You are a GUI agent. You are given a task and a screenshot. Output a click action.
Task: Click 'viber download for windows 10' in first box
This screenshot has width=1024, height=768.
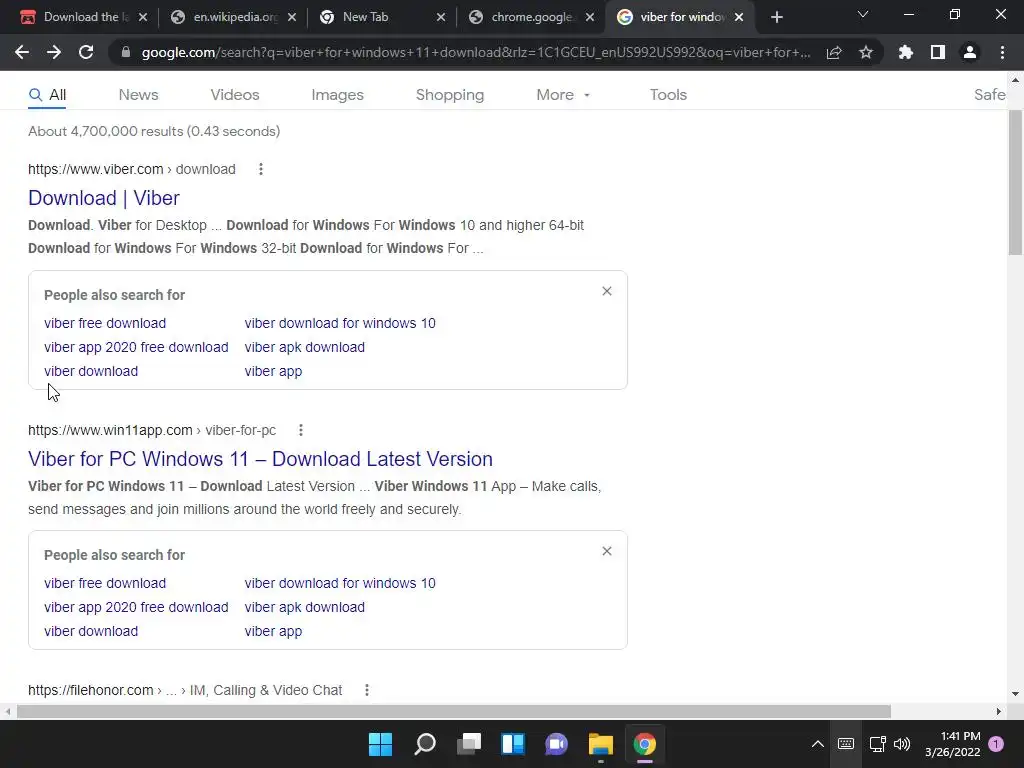click(x=340, y=323)
